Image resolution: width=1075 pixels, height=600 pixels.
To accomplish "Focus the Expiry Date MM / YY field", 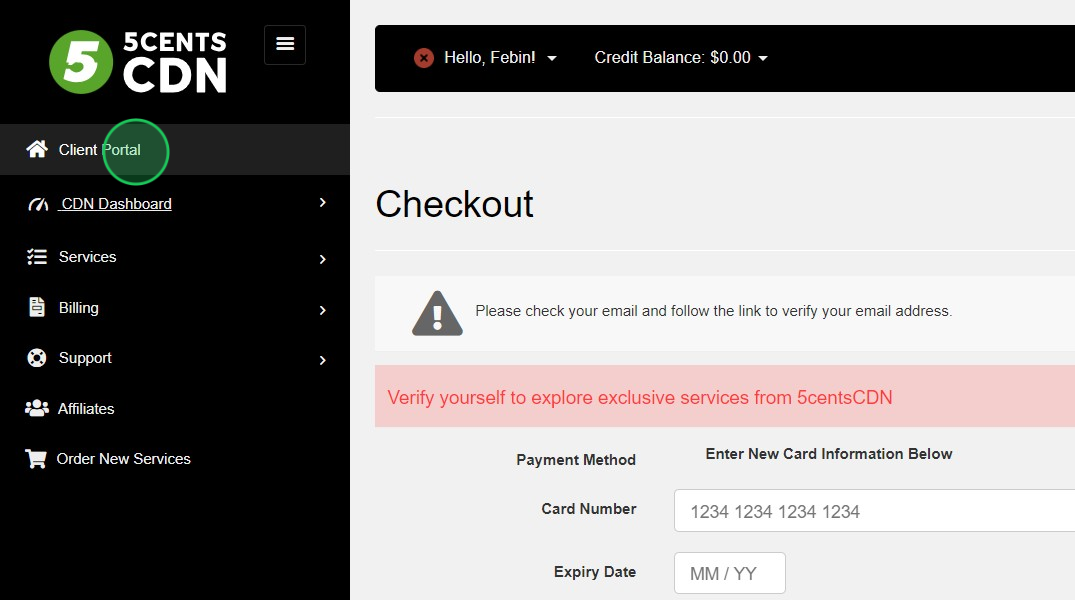I will coord(729,573).
